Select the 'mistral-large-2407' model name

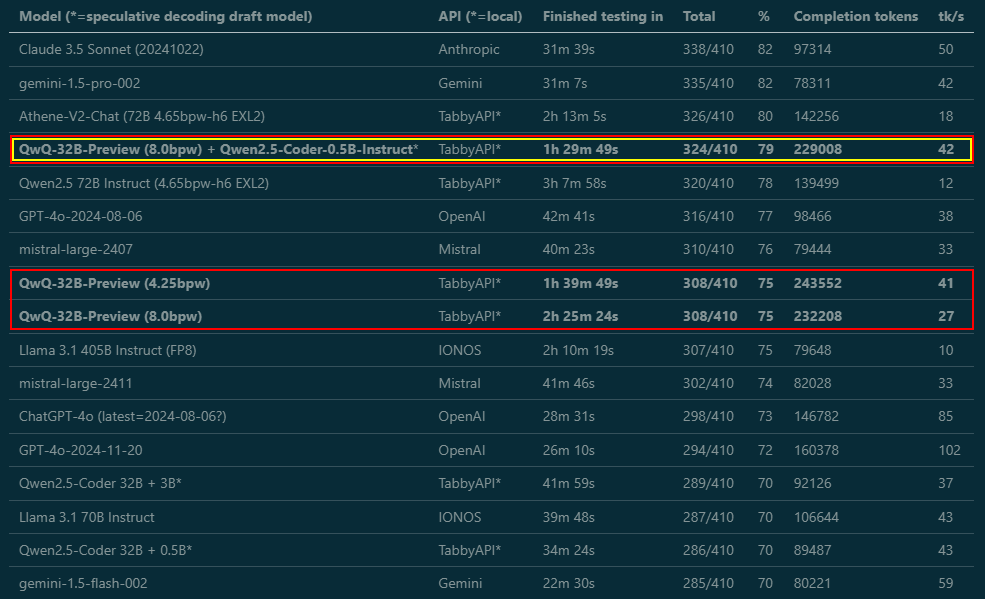coord(76,250)
